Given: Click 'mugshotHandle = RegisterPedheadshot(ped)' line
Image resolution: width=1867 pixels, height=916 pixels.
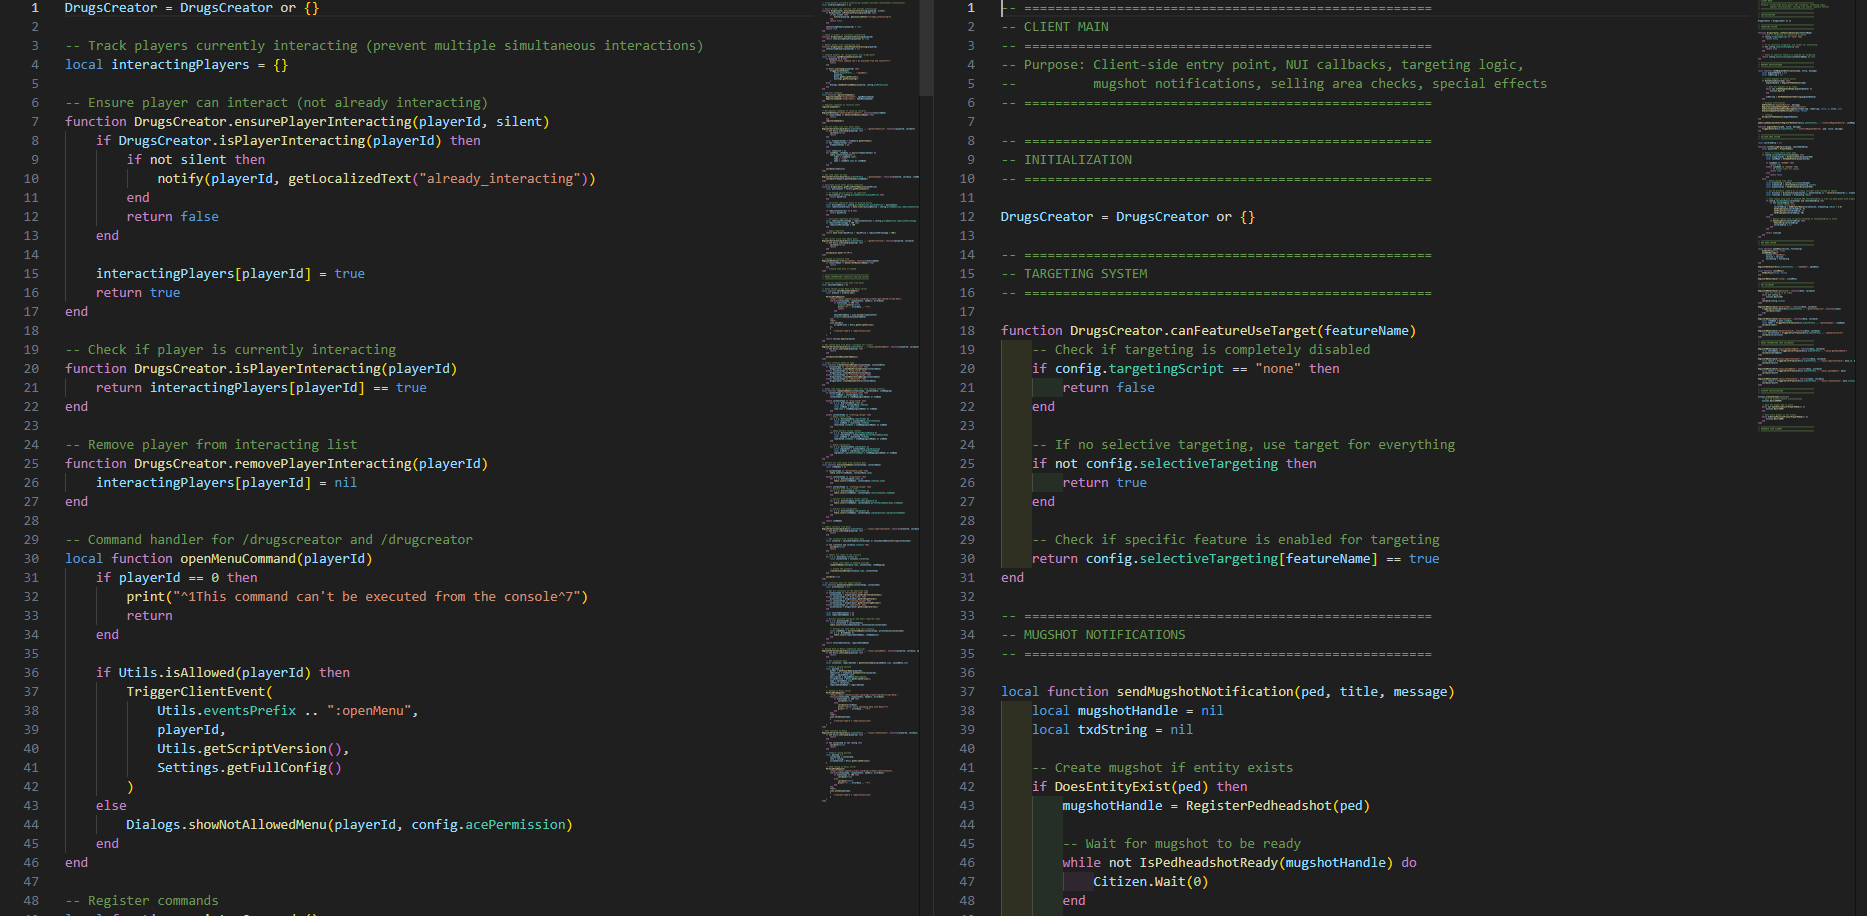Looking at the screenshot, I should point(1216,806).
